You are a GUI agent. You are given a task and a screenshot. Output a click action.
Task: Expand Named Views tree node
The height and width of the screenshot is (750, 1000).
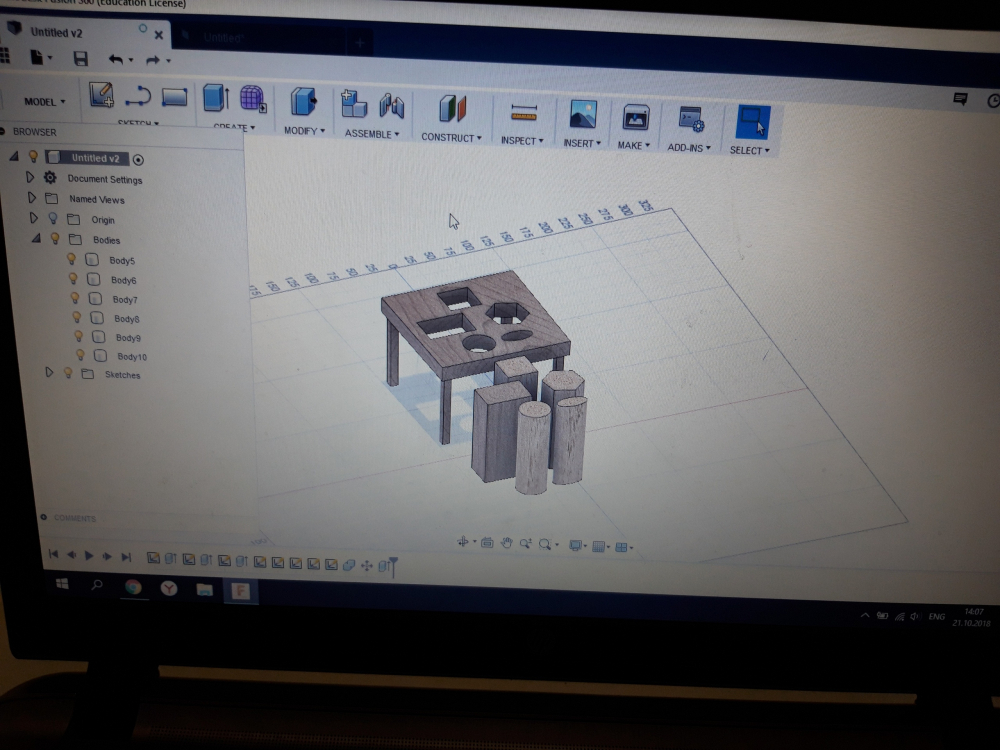pos(31,198)
